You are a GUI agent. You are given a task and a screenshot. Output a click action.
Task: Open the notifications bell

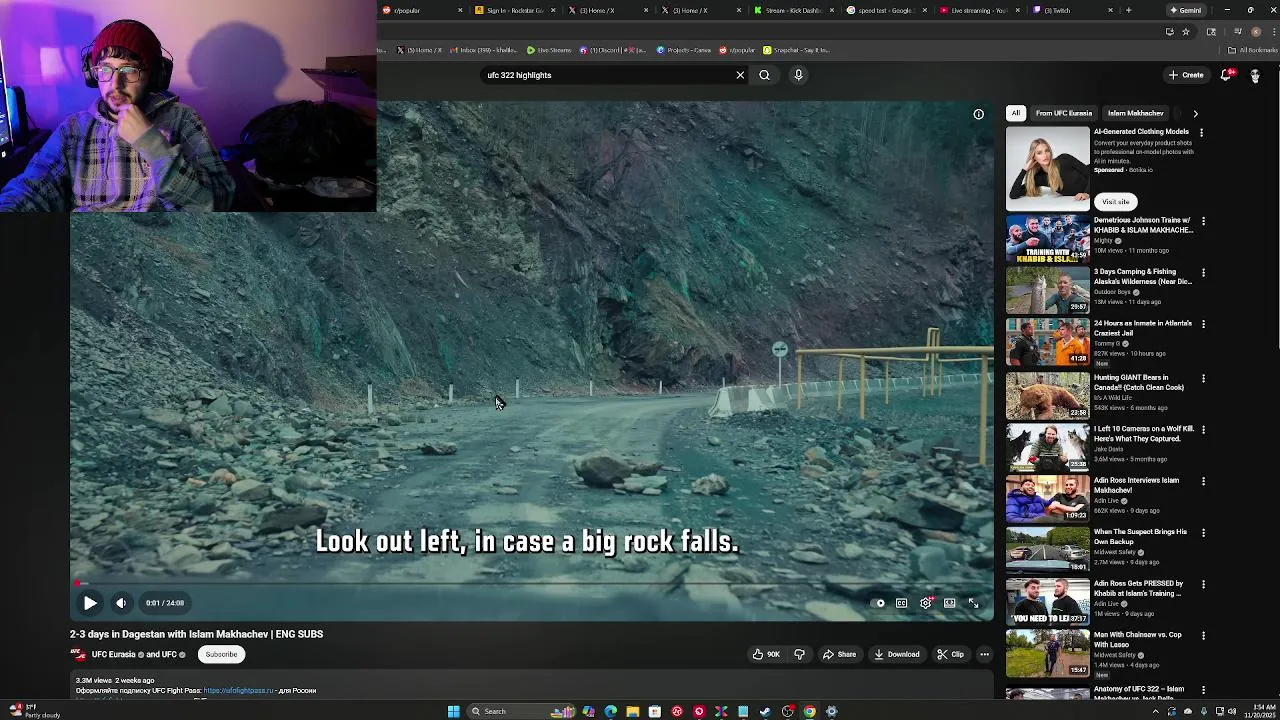pyautogui.click(x=1226, y=75)
